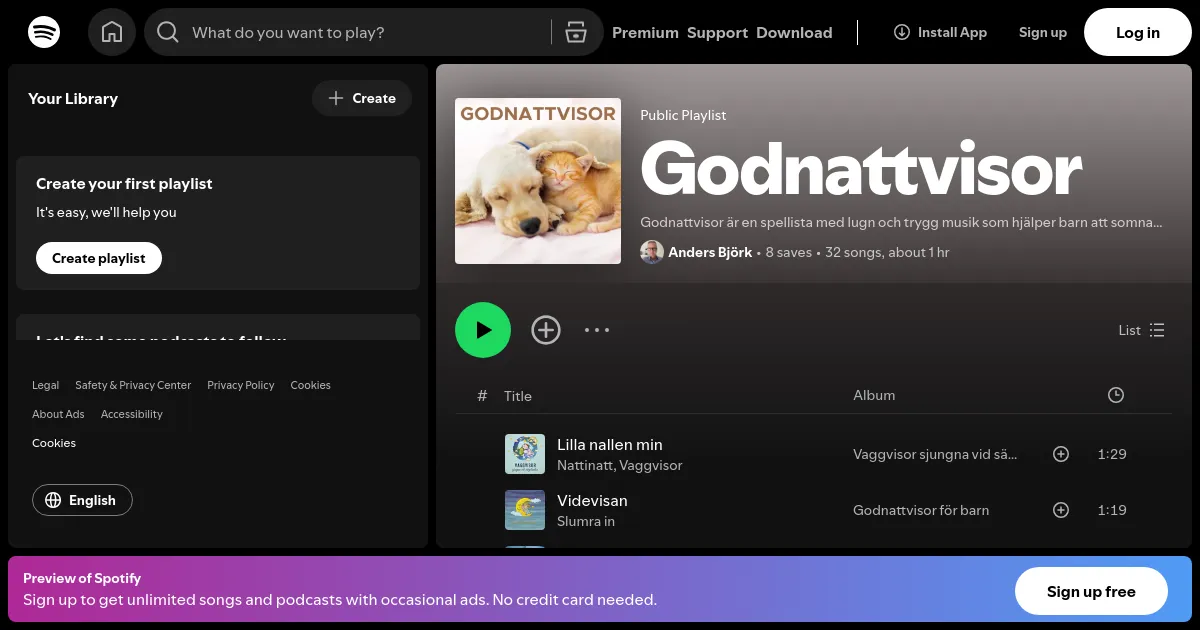
Task: Select Premium in the top menu
Action: coord(645,32)
